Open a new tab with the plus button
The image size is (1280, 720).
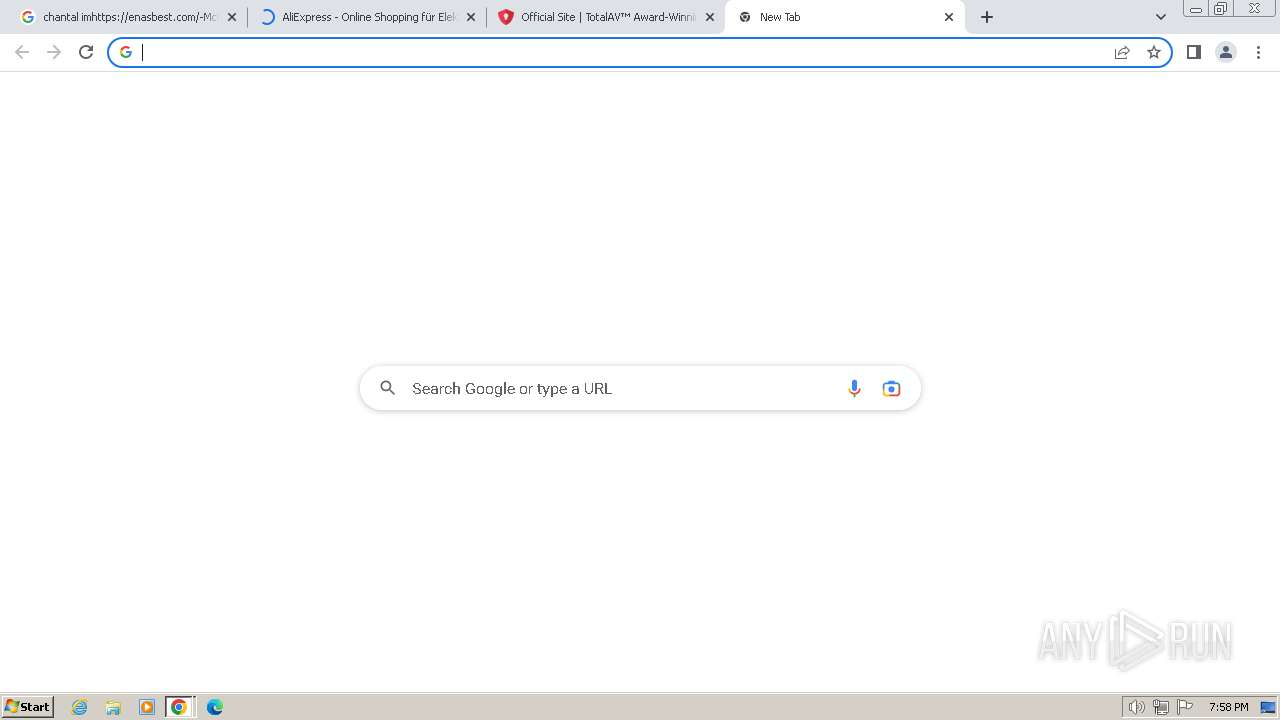click(987, 17)
